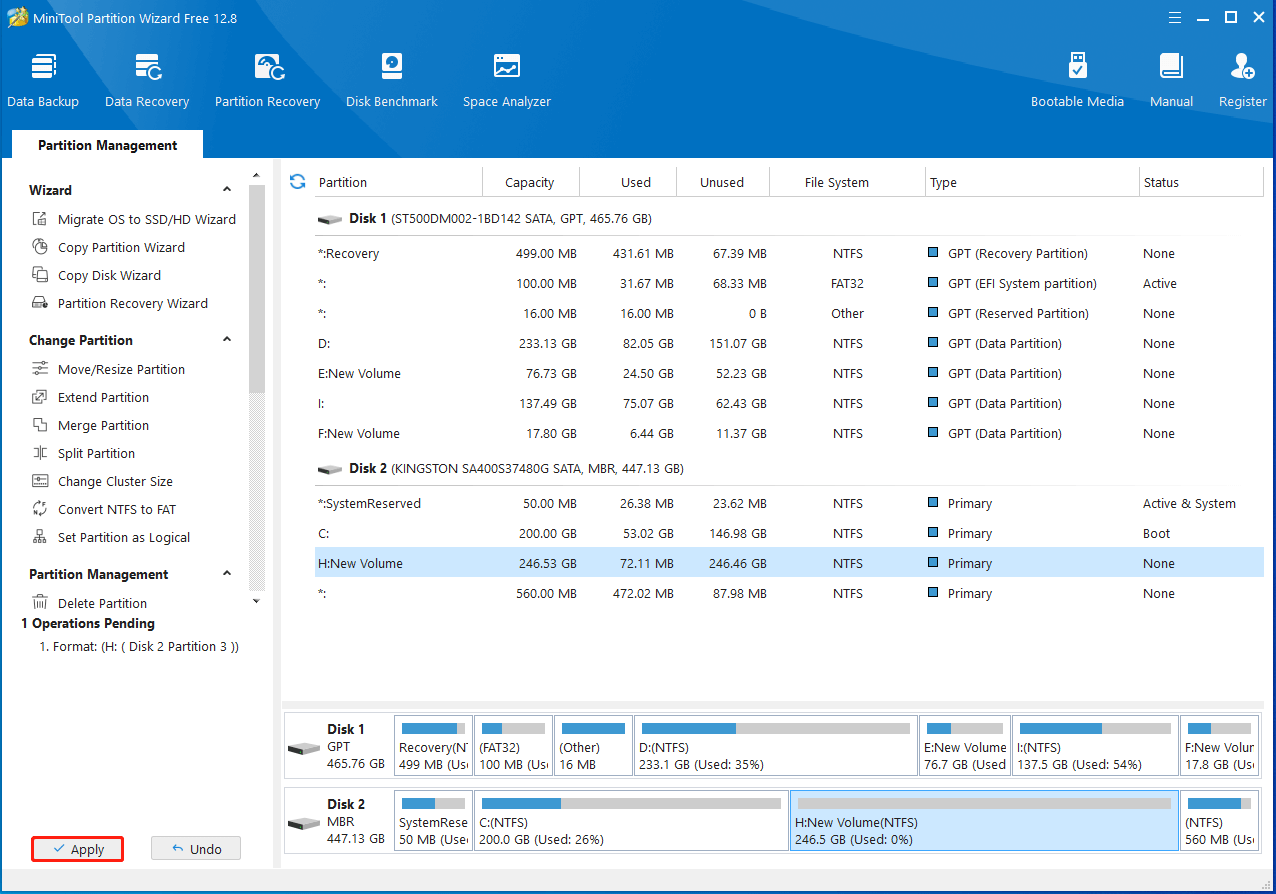
Task: Open the Space Analyzer tool
Action: coord(507,80)
